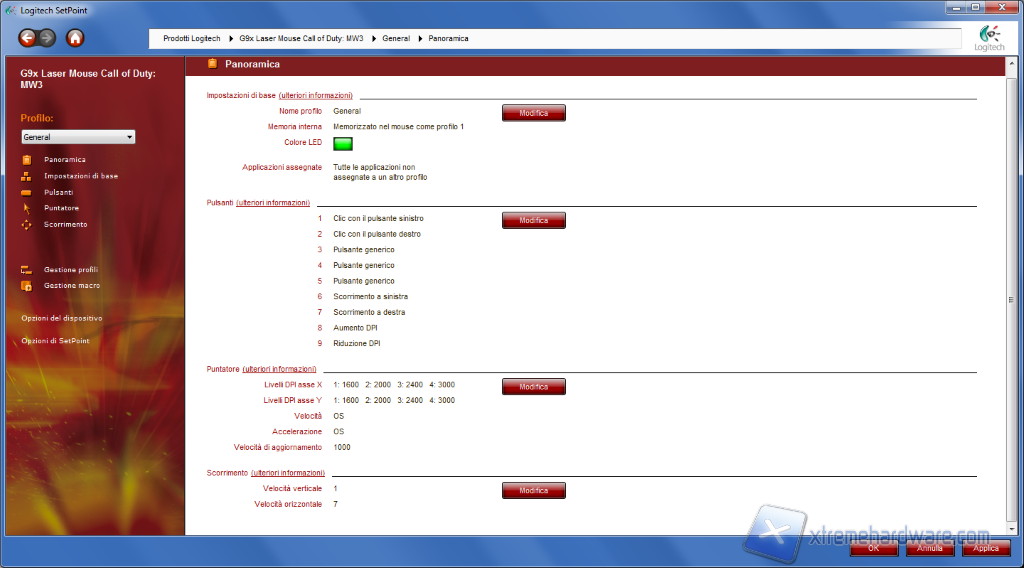Image resolution: width=1024 pixels, height=568 pixels.
Task: Select the Panoramica sidebar icon
Action: pyautogui.click(x=27, y=160)
